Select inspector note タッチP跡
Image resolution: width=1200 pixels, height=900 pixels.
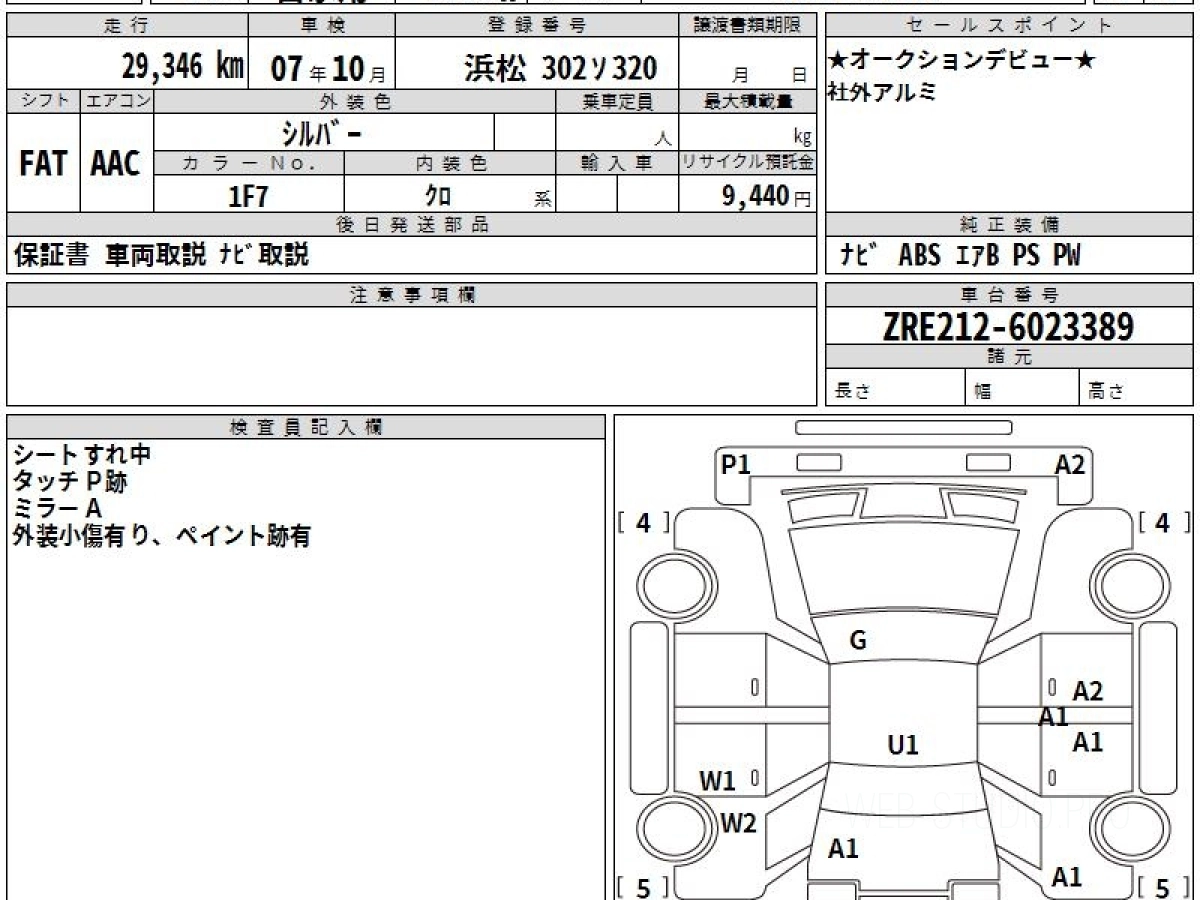[70, 482]
